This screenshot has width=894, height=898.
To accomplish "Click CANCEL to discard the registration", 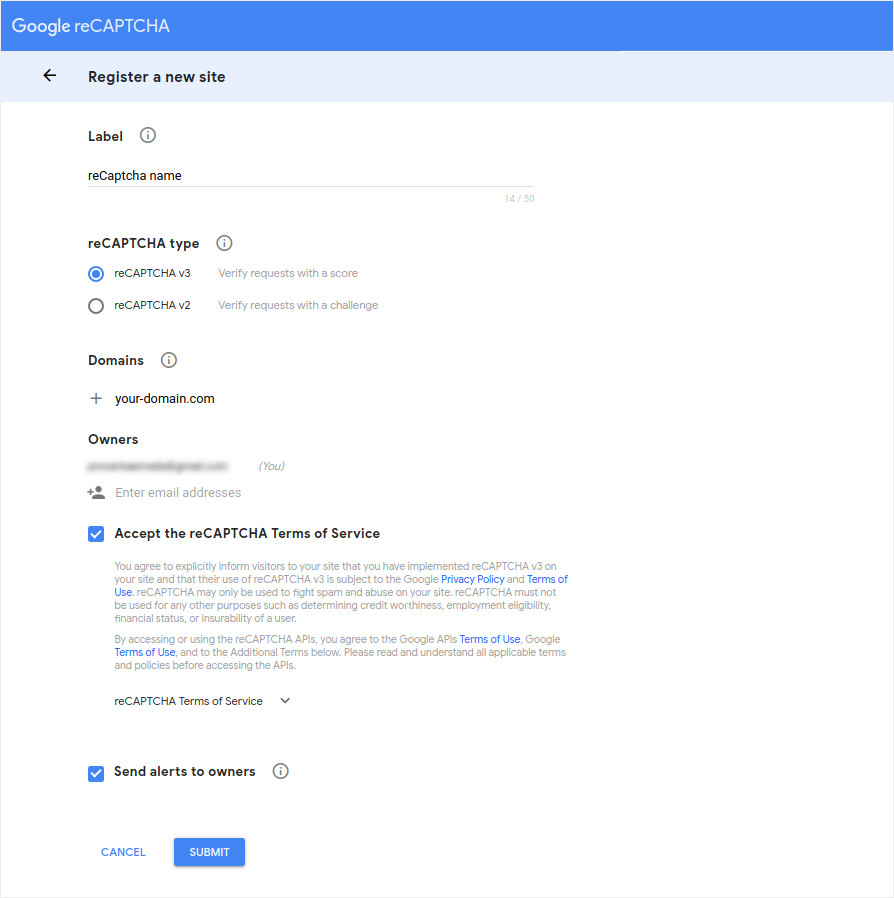I will pyautogui.click(x=122, y=851).
